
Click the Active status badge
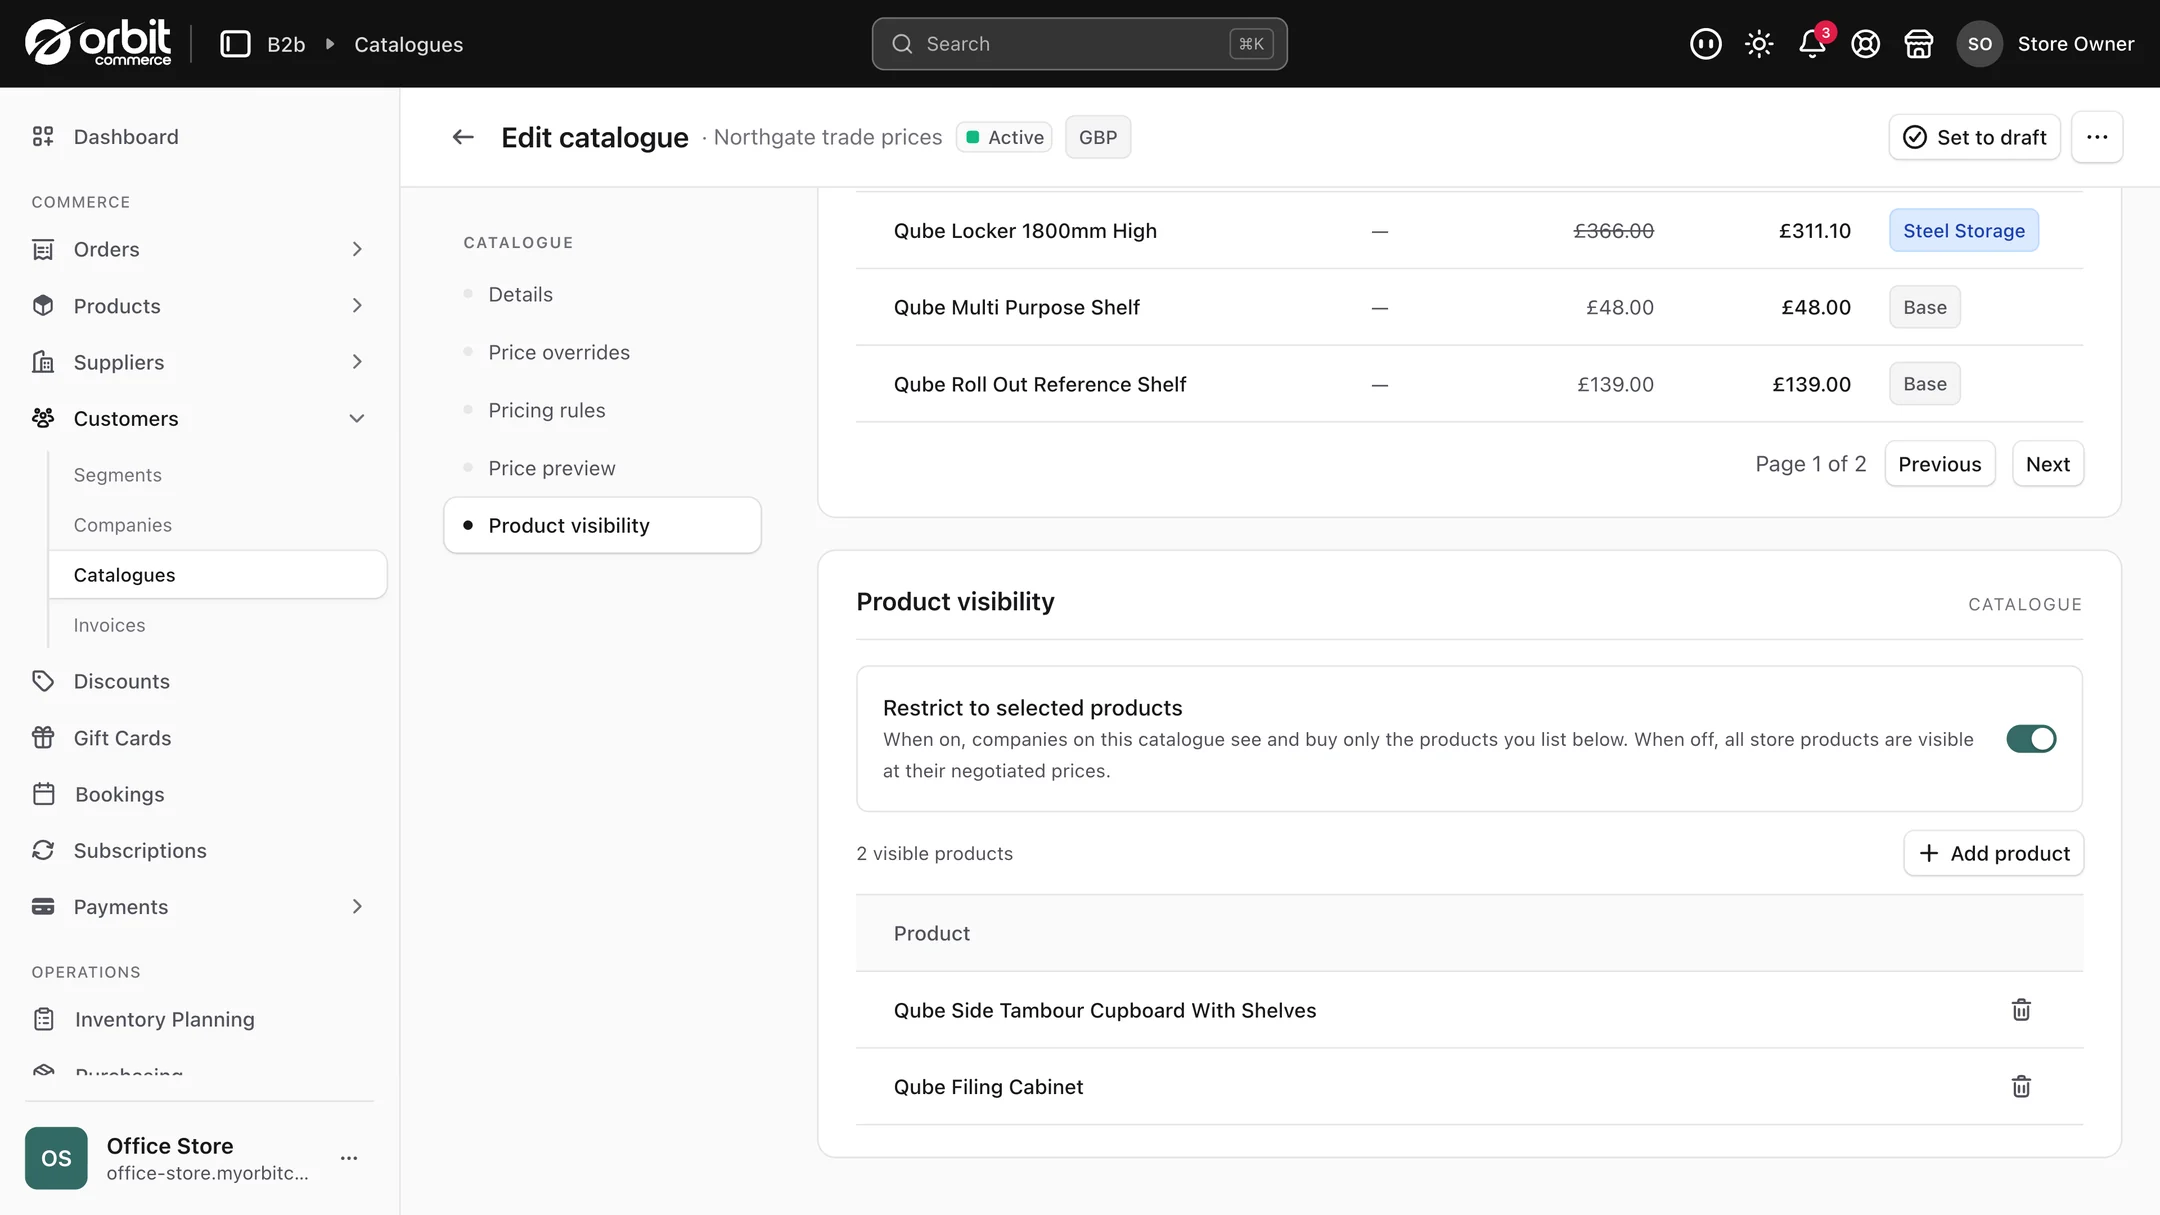click(1004, 137)
